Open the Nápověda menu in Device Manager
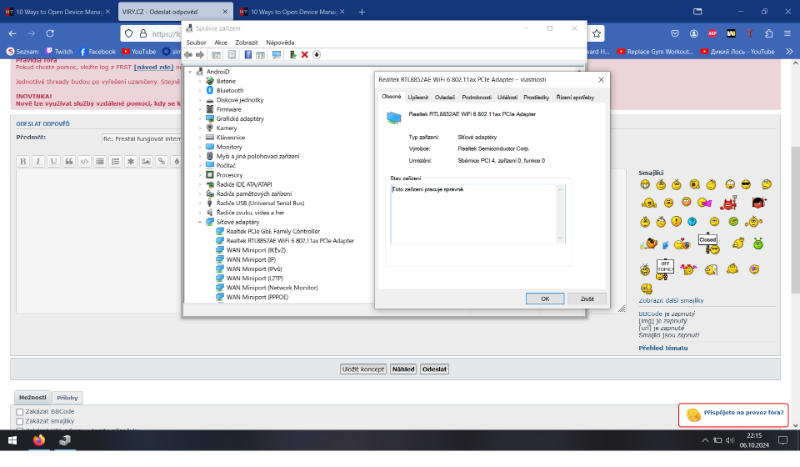Screen dimensions: 800x467 [x=280, y=42]
